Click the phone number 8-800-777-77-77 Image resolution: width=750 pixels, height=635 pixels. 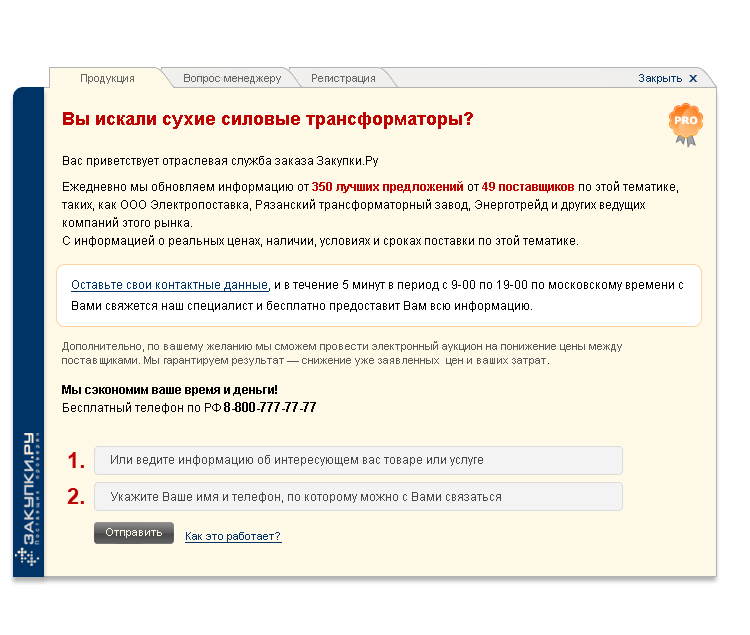click(x=270, y=408)
